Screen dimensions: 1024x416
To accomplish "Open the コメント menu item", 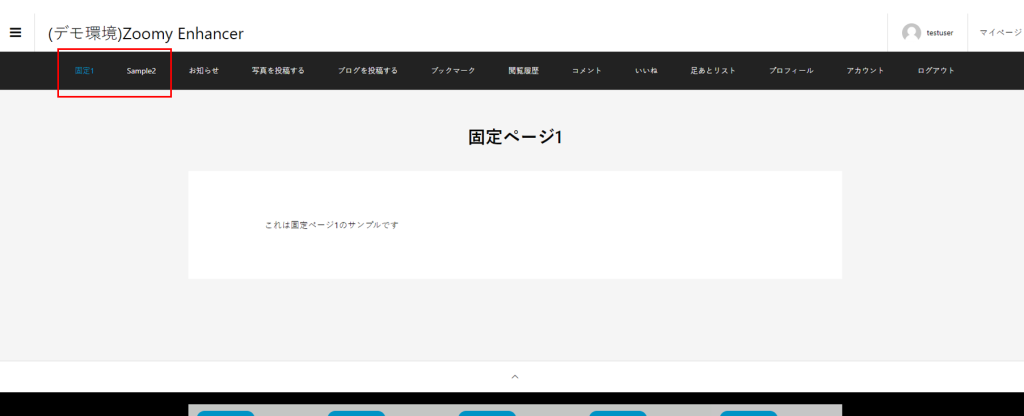I will 586,71.
